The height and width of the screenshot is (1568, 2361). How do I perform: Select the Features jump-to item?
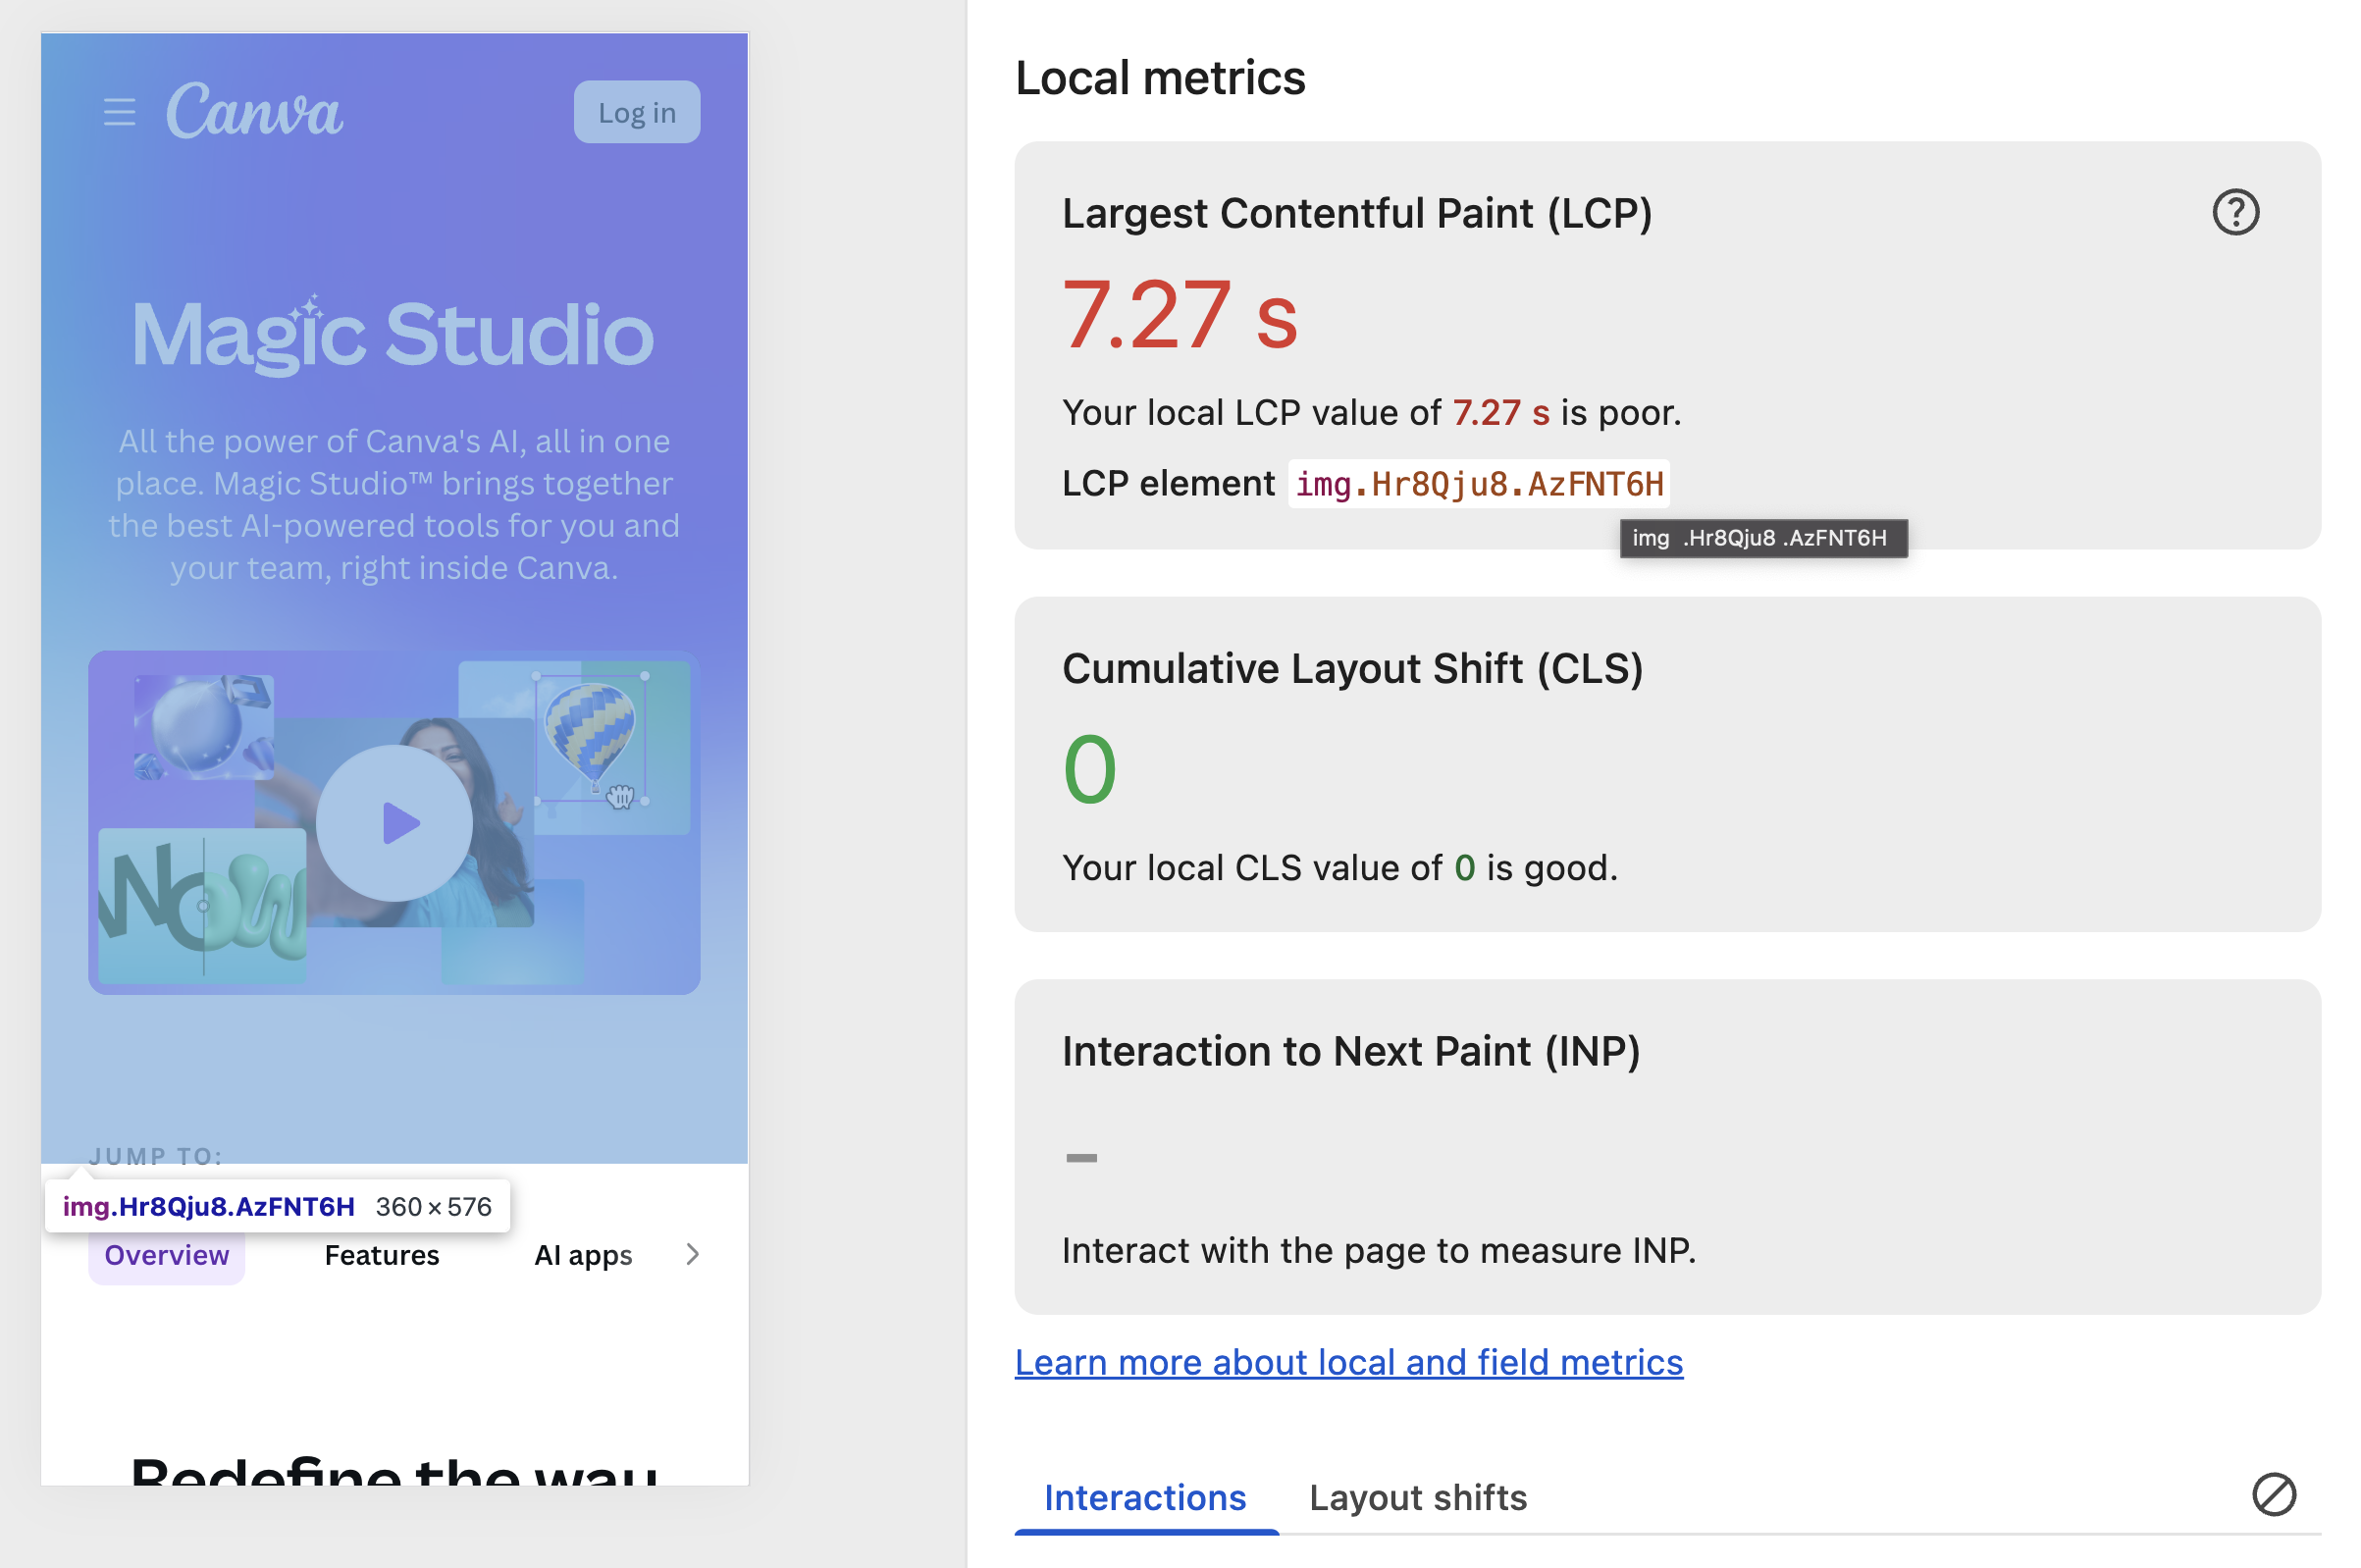click(382, 1255)
